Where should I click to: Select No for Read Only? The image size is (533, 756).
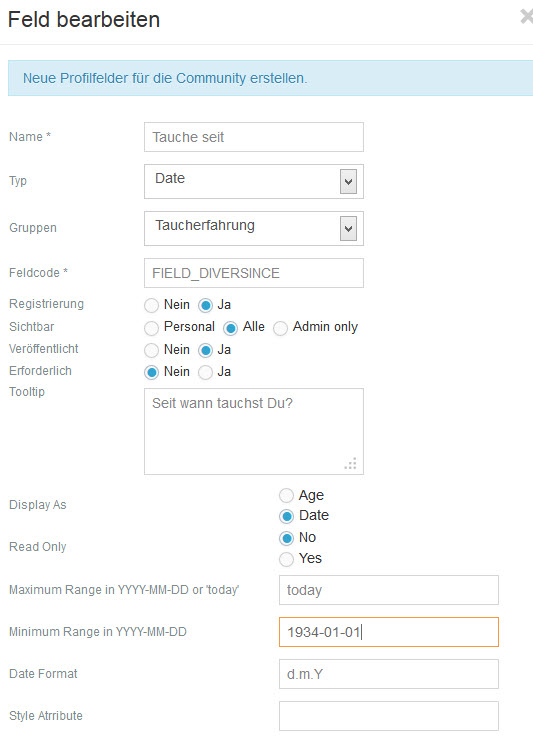[x=287, y=538]
